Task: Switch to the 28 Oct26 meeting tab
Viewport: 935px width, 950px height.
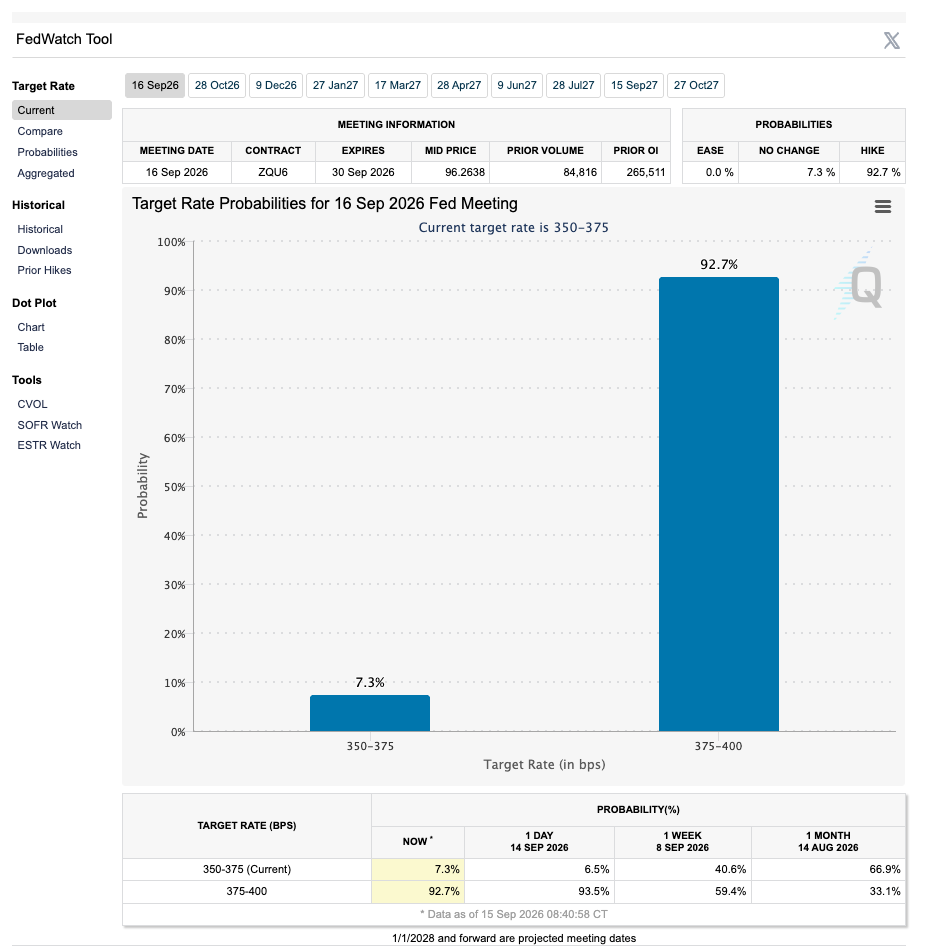Action: click(x=217, y=85)
